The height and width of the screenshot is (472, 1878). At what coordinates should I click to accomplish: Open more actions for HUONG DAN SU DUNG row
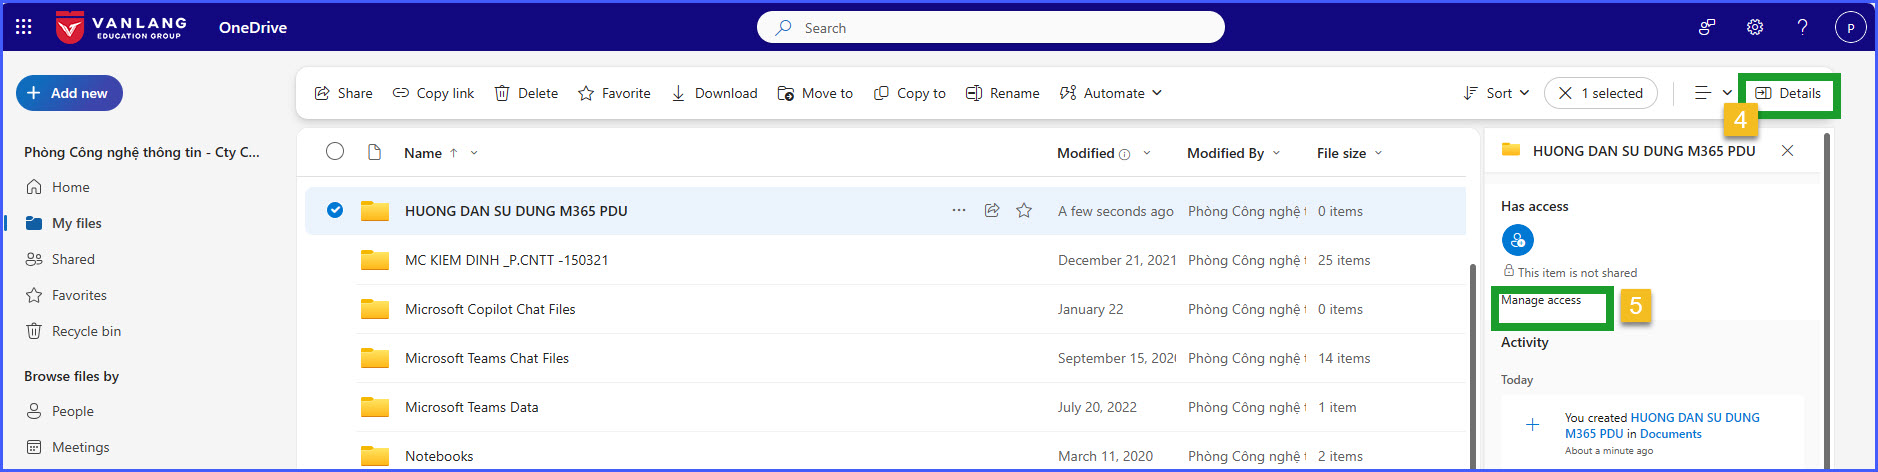[x=959, y=210]
